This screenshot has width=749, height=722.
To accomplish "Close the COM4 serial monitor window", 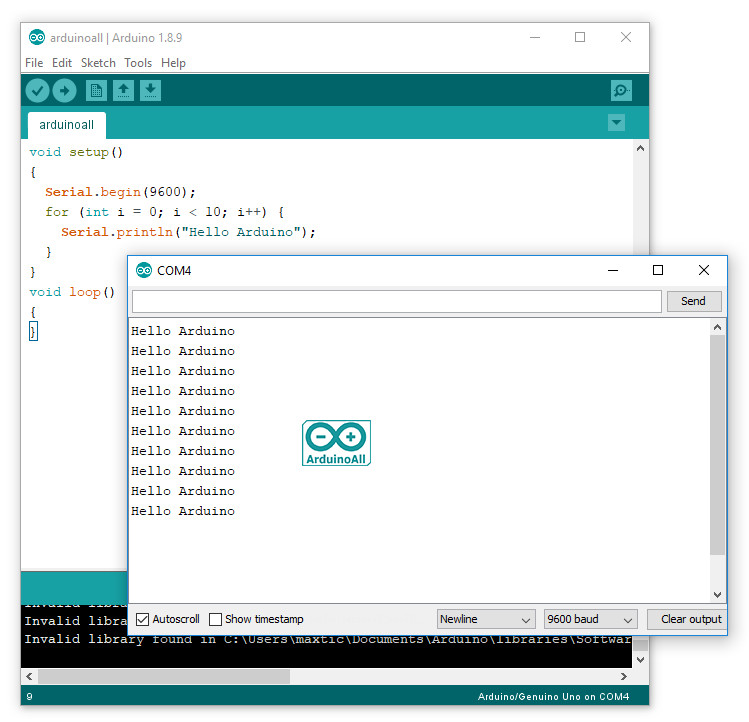I will tap(704, 270).
